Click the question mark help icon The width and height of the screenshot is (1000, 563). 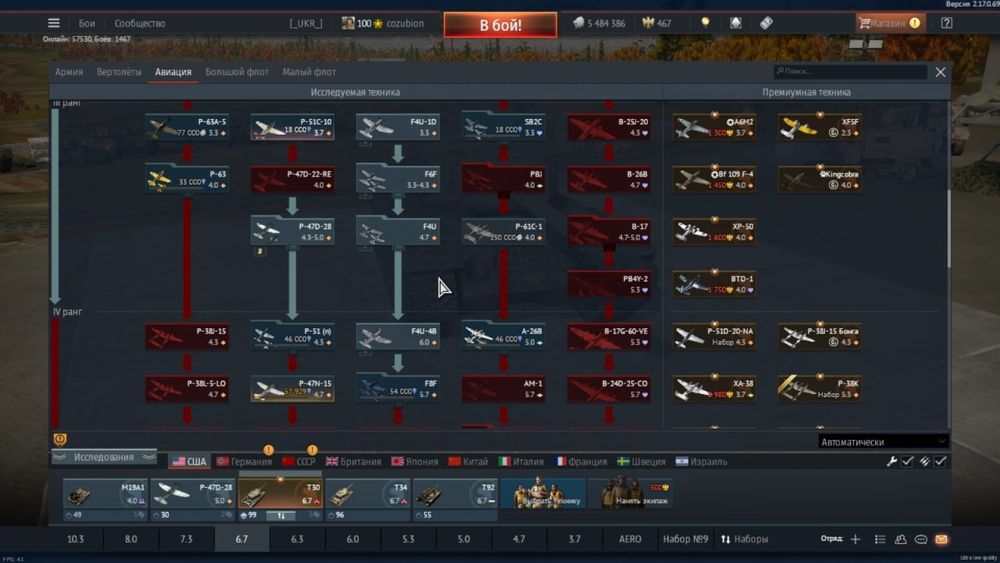coord(946,23)
